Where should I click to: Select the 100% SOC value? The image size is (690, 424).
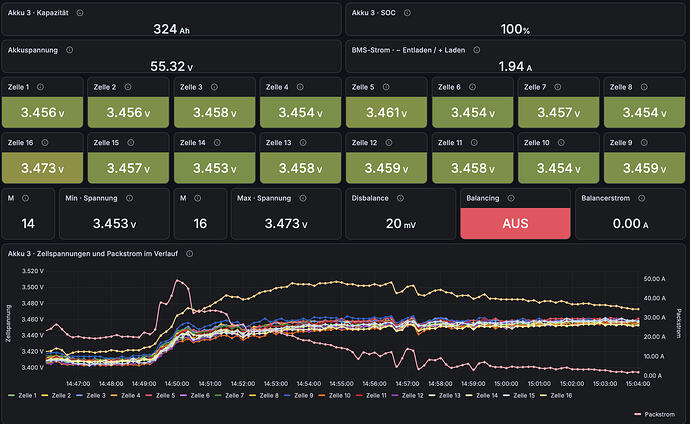pos(515,29)
